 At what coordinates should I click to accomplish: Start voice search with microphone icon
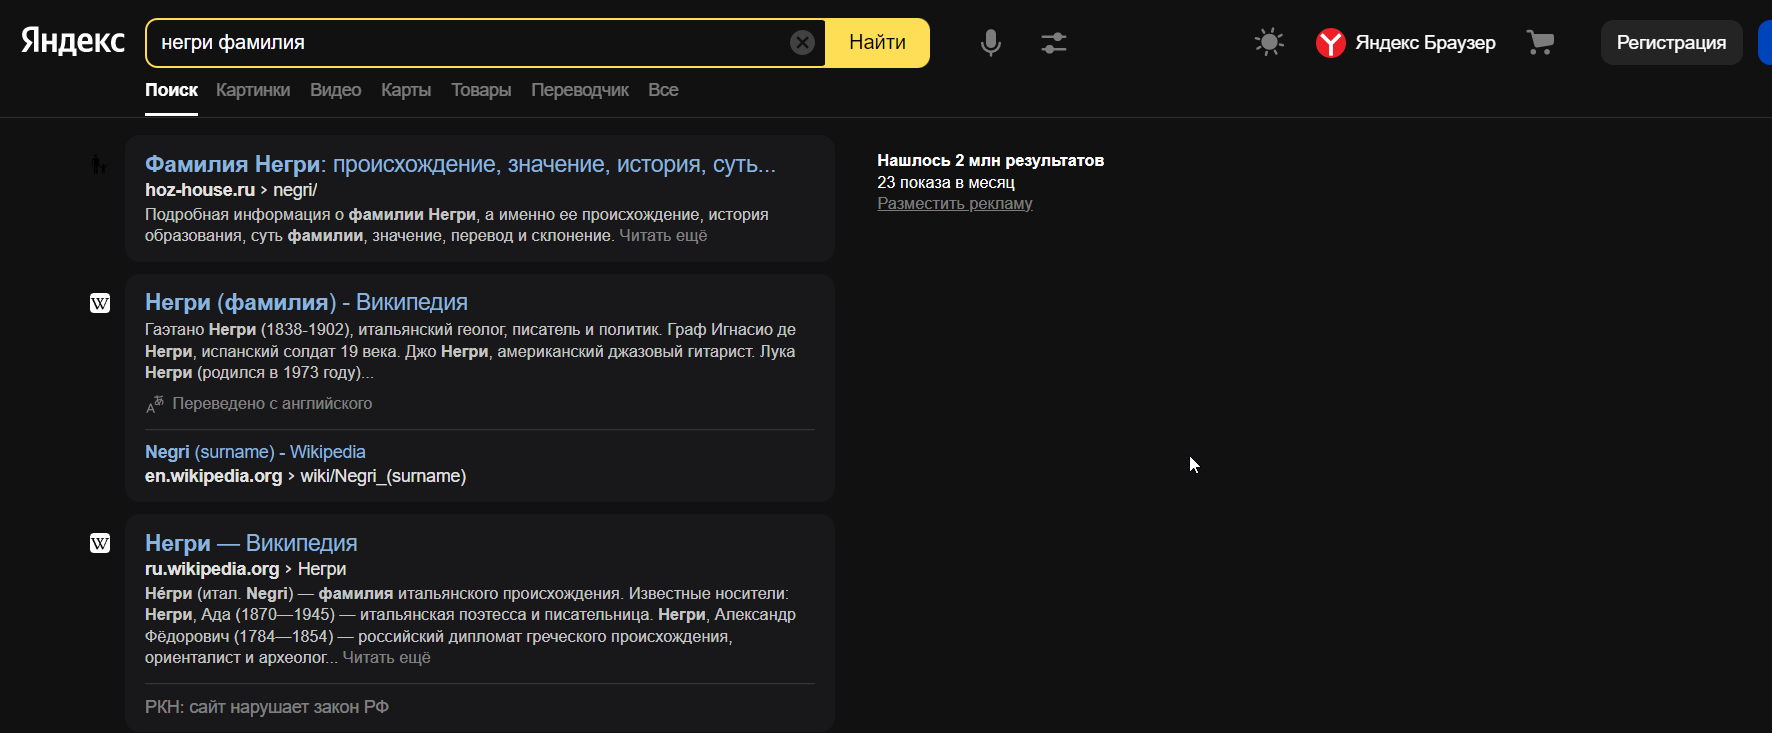tap(990, 42)
